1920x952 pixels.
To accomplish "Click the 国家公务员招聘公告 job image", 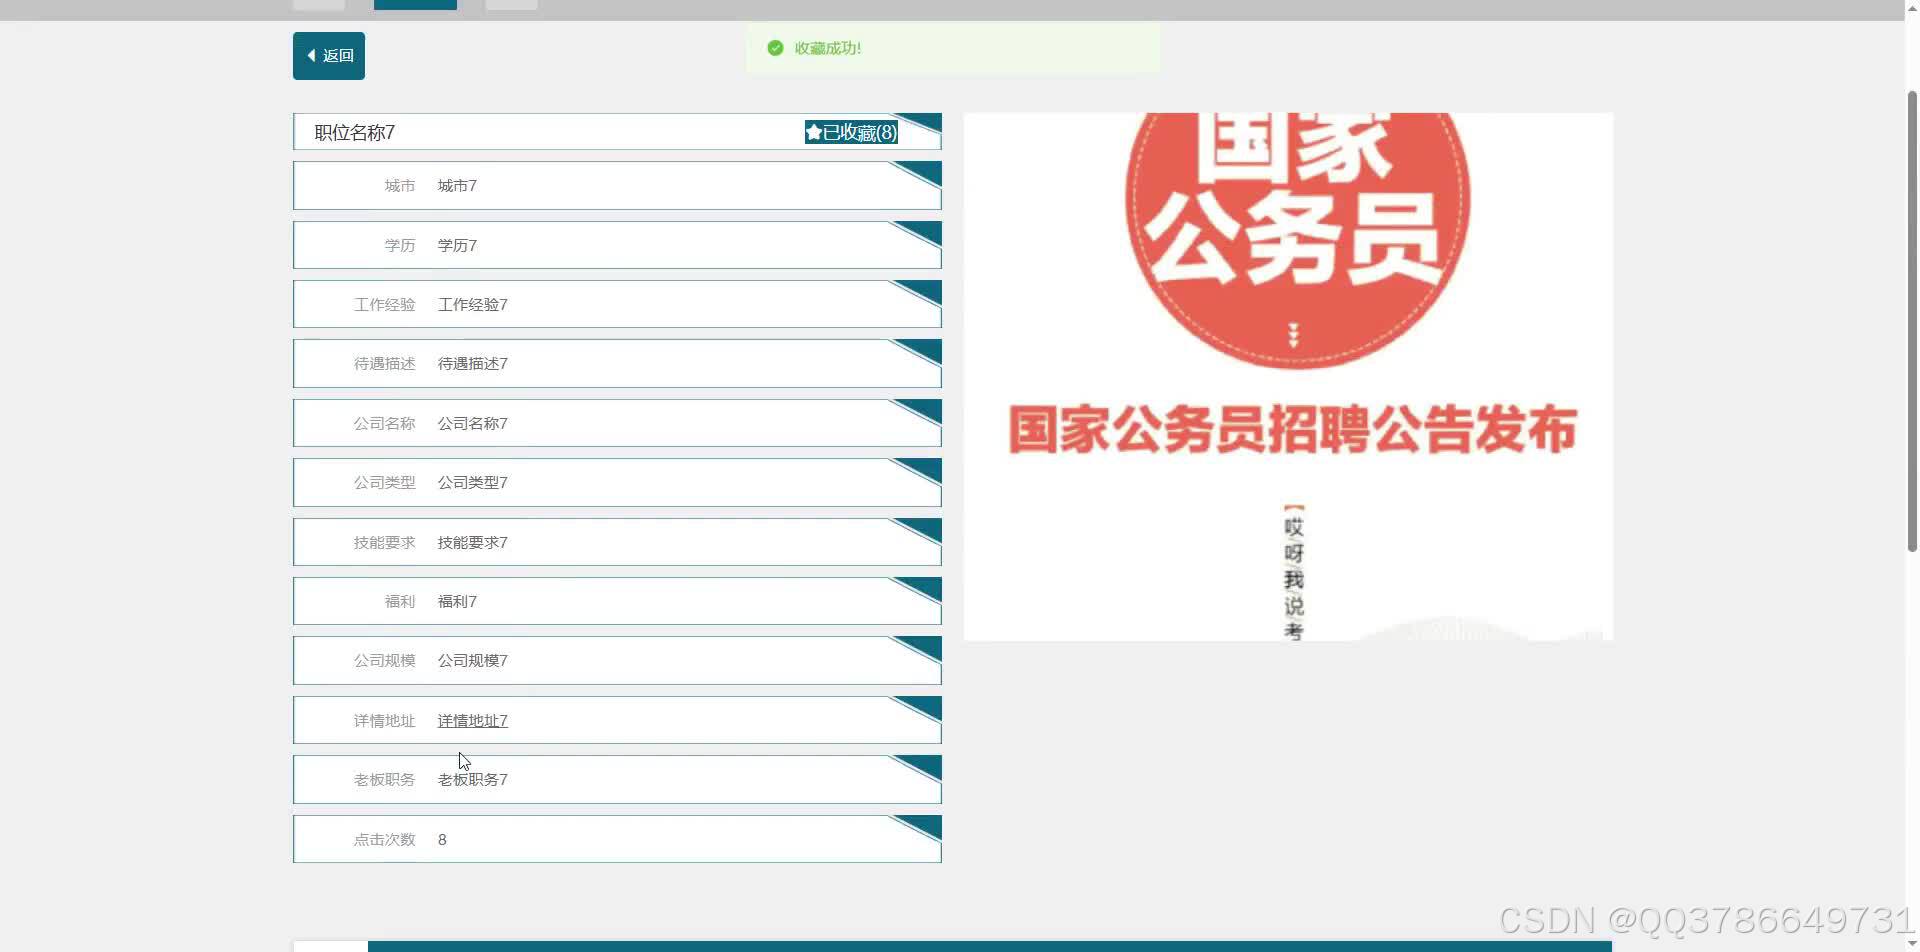I will [x=1288, y=376].
